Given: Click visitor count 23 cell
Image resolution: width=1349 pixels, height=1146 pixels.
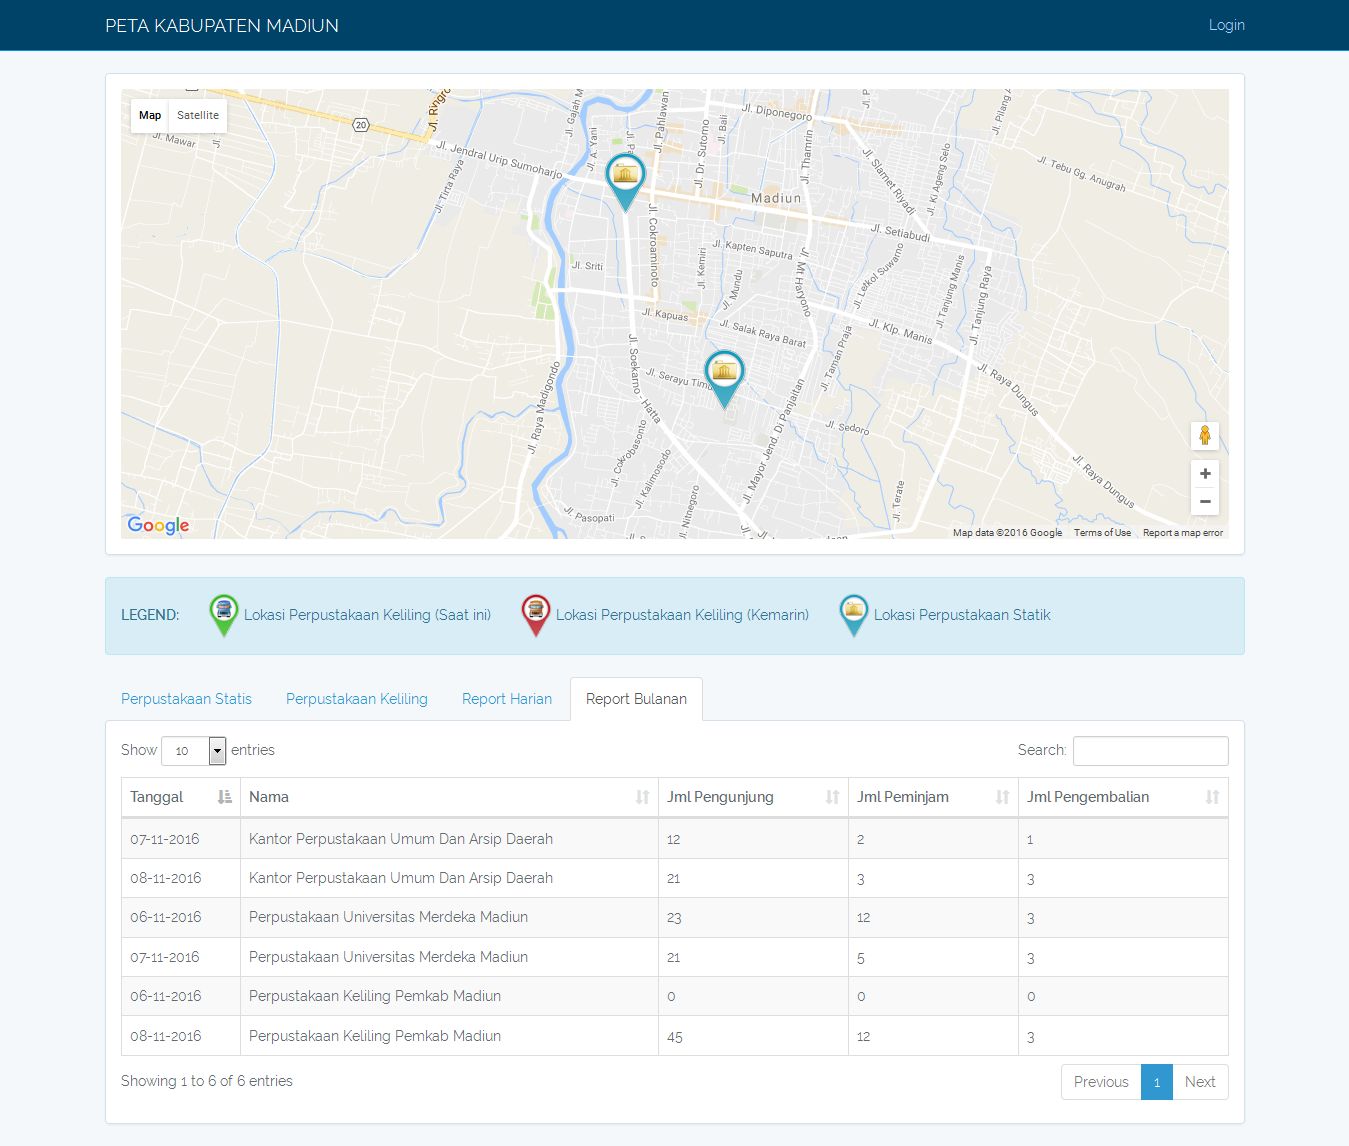Looking at the screenshot, I should (674, 917).
